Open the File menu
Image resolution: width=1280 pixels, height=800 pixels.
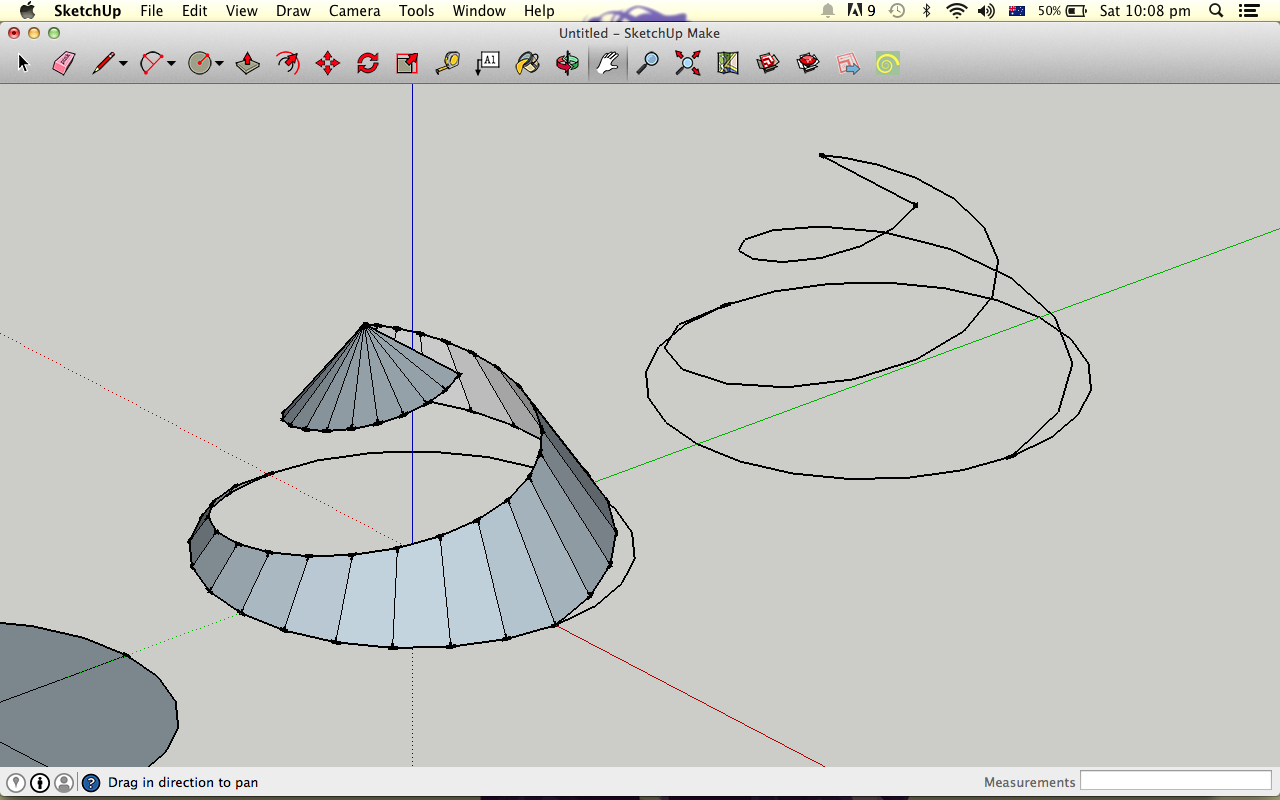coord(151,11)
